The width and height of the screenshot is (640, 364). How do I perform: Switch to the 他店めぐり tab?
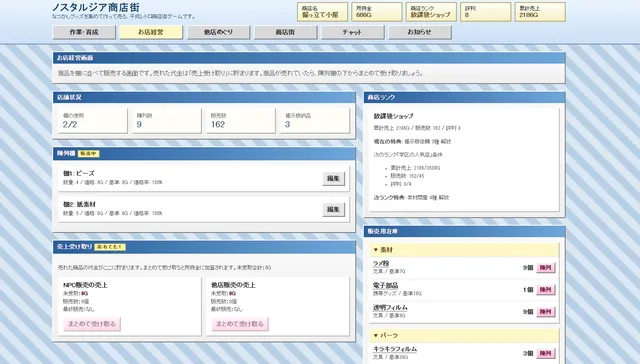pos(218,32)
